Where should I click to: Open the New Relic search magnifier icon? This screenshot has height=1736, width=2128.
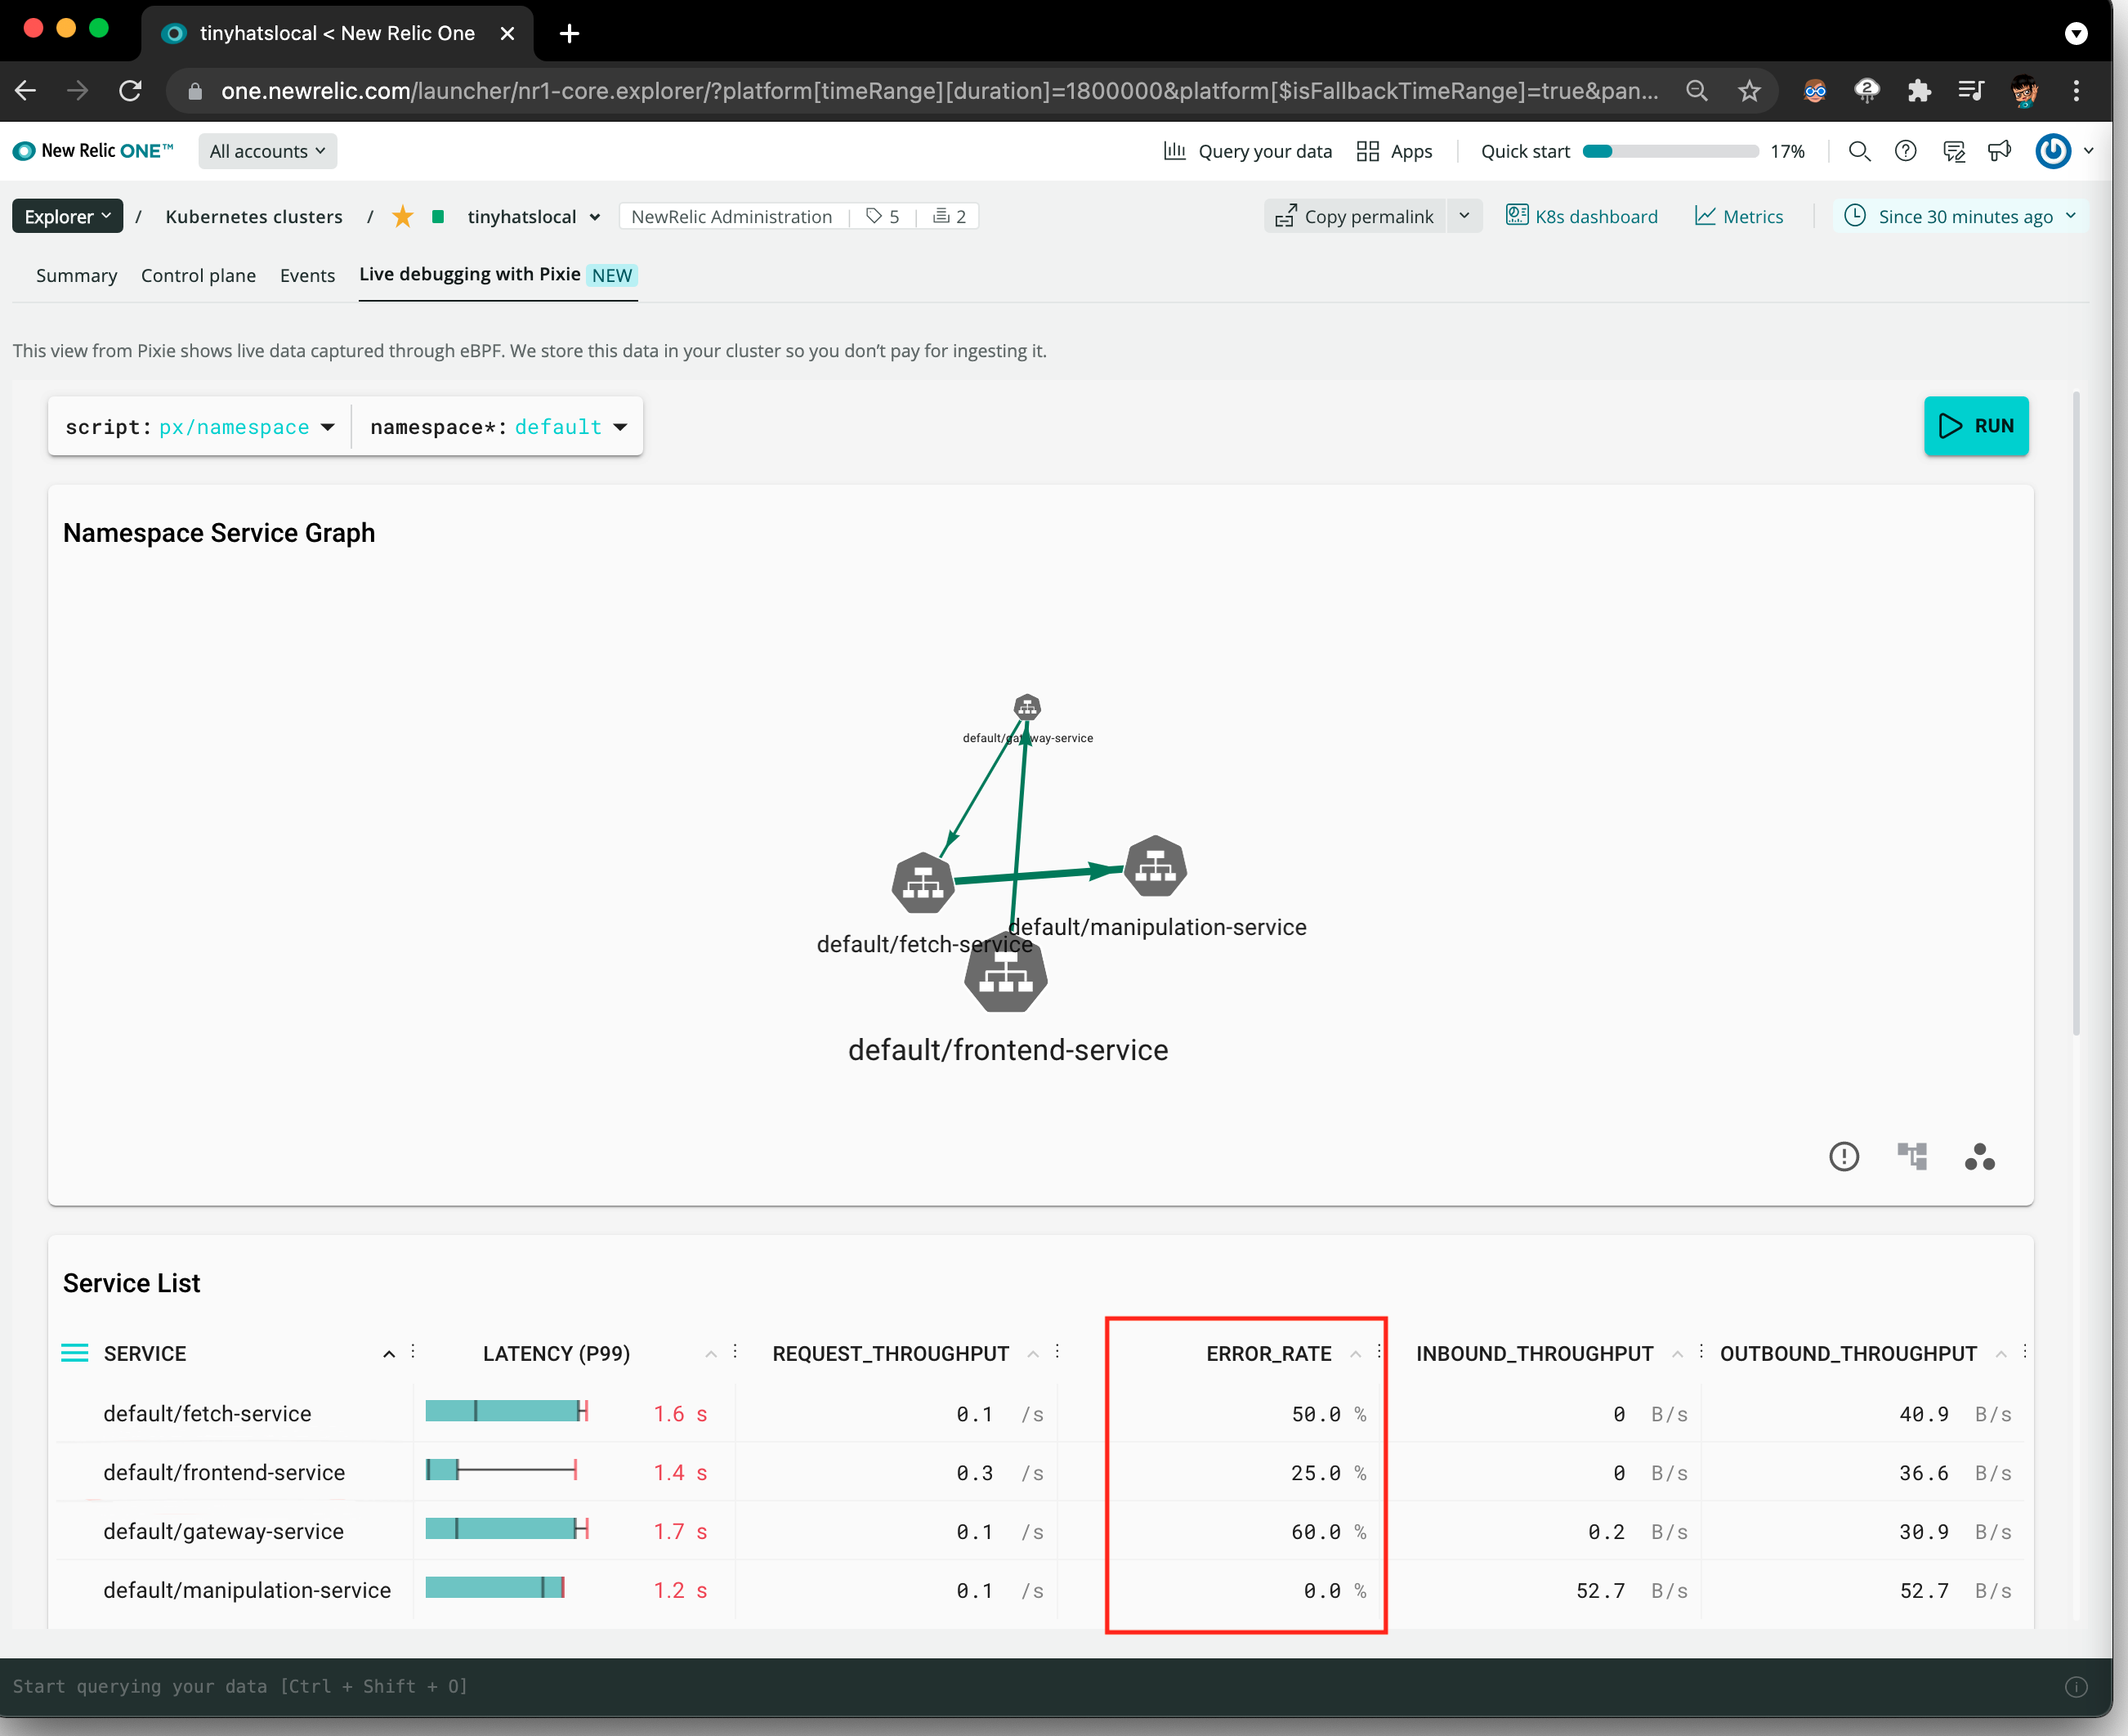(1859, 151)
